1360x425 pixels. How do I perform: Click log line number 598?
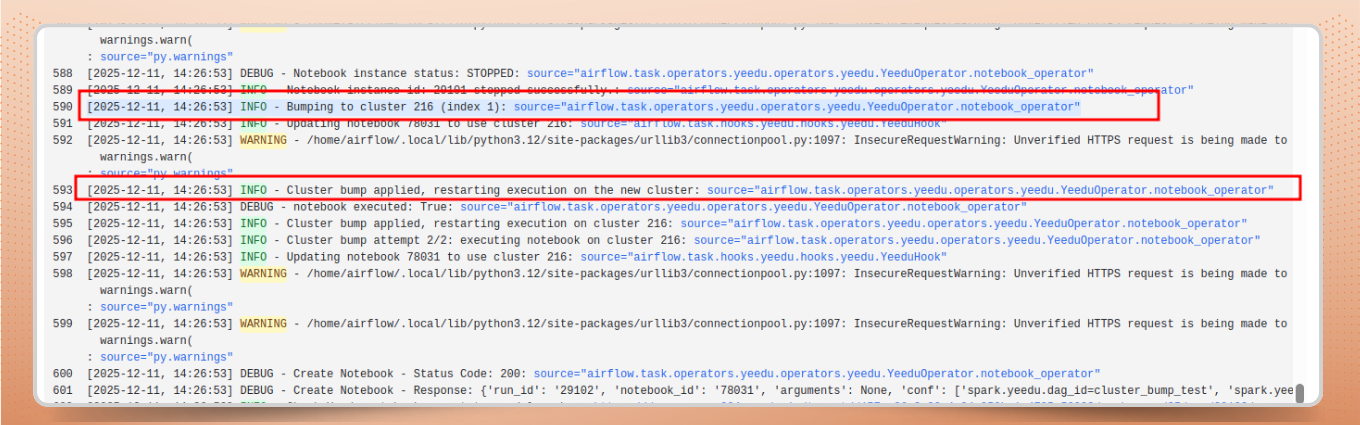coord(63,274)
